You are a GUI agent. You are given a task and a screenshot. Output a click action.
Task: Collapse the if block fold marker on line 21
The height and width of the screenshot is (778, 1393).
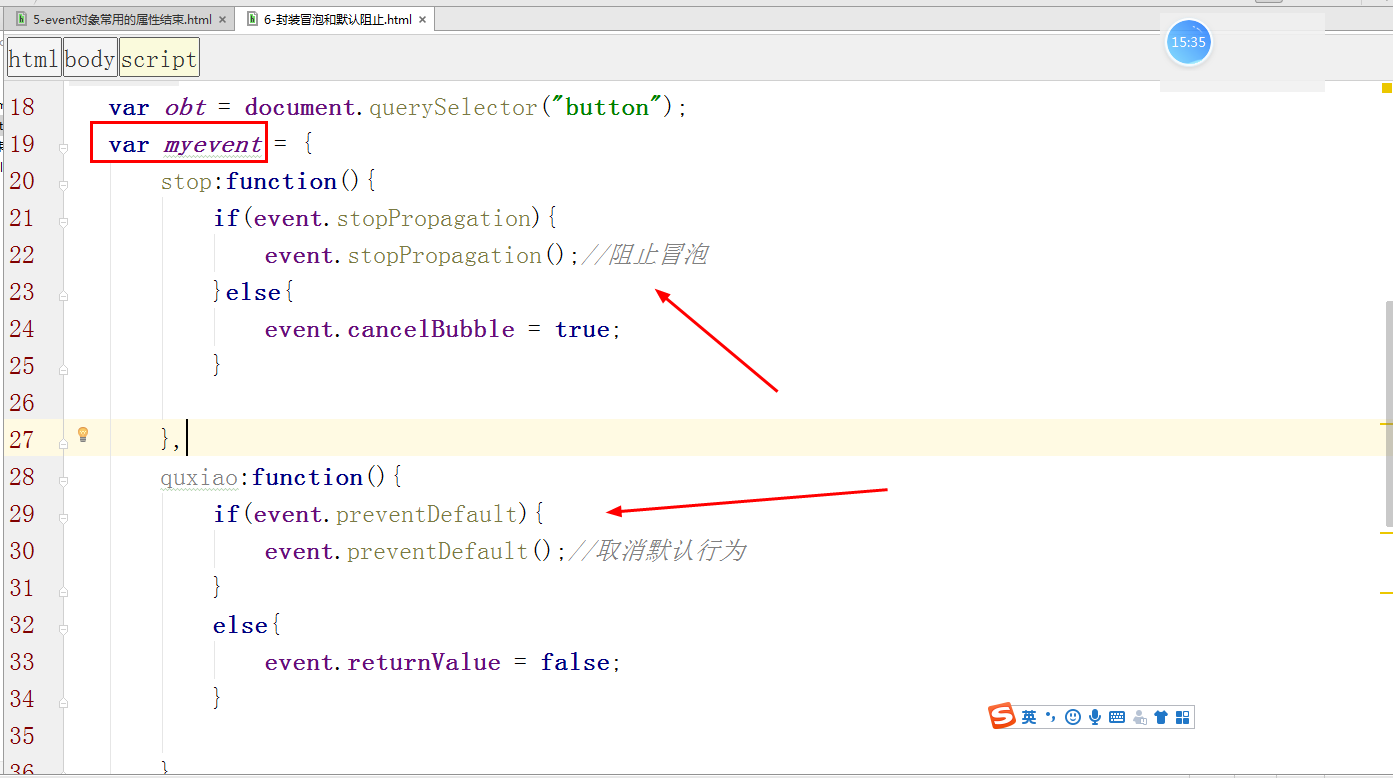click(63, 223)
